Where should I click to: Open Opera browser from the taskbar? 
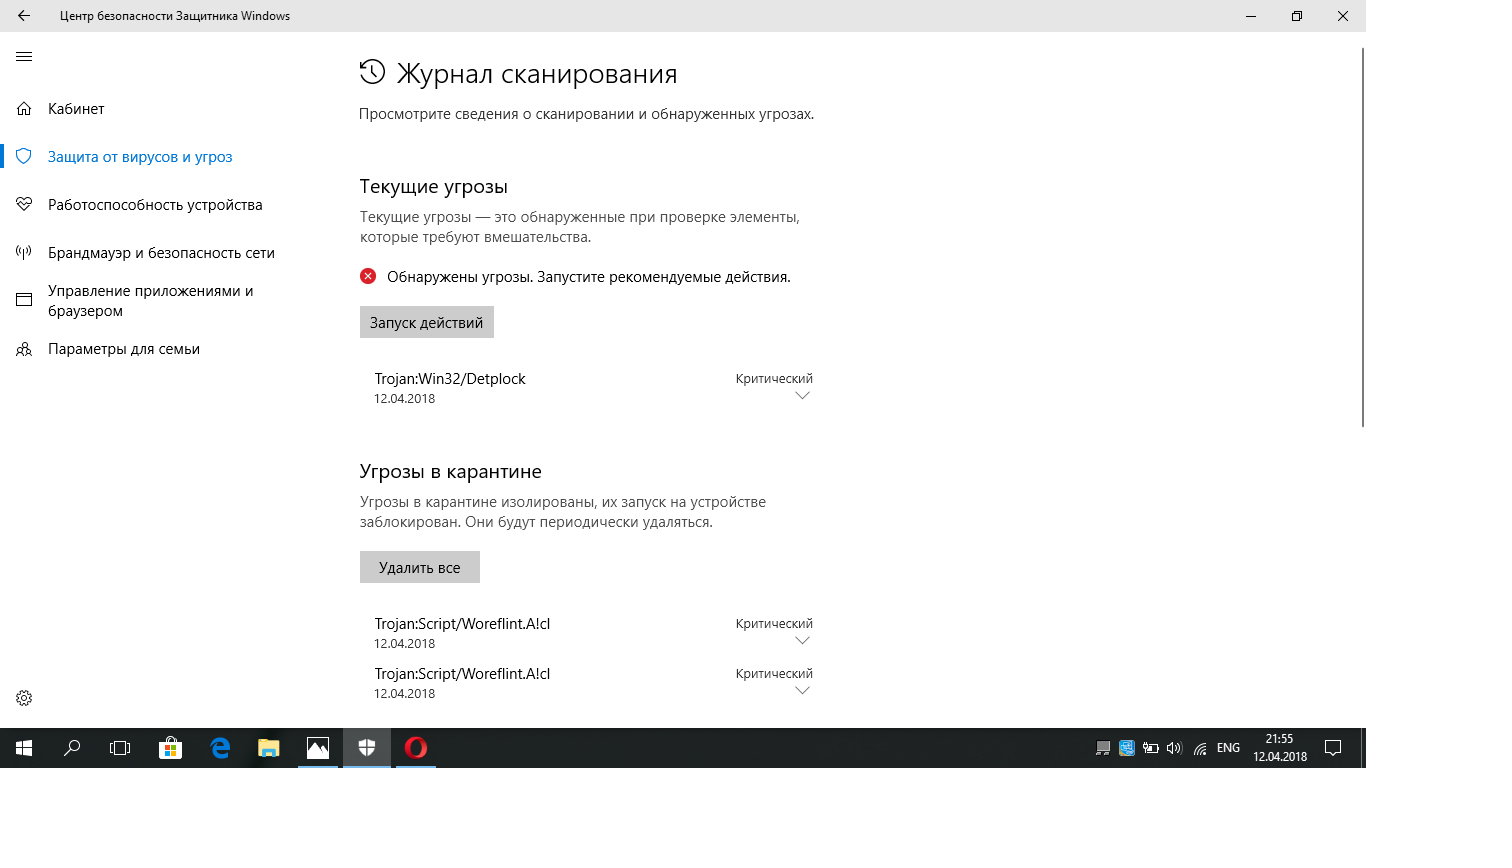416,748
